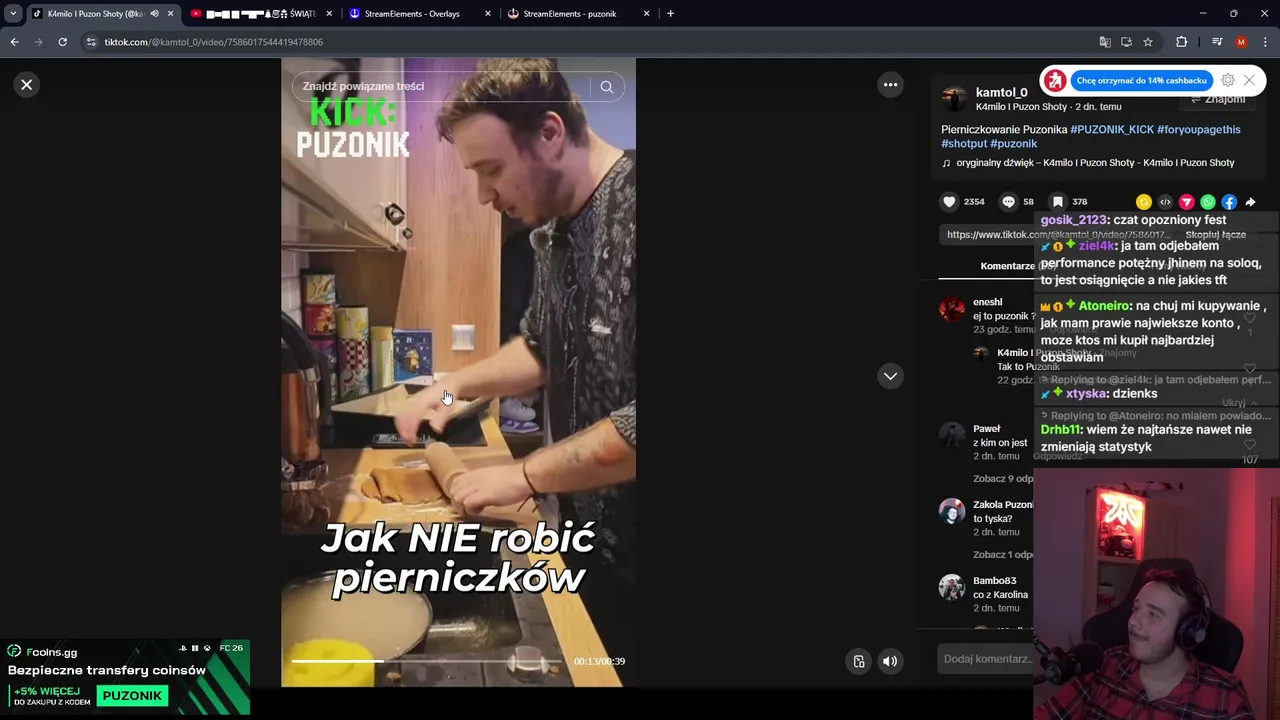Click the yellow repost icon
The image size is (1280, 720).
[x=1143, y=202]
